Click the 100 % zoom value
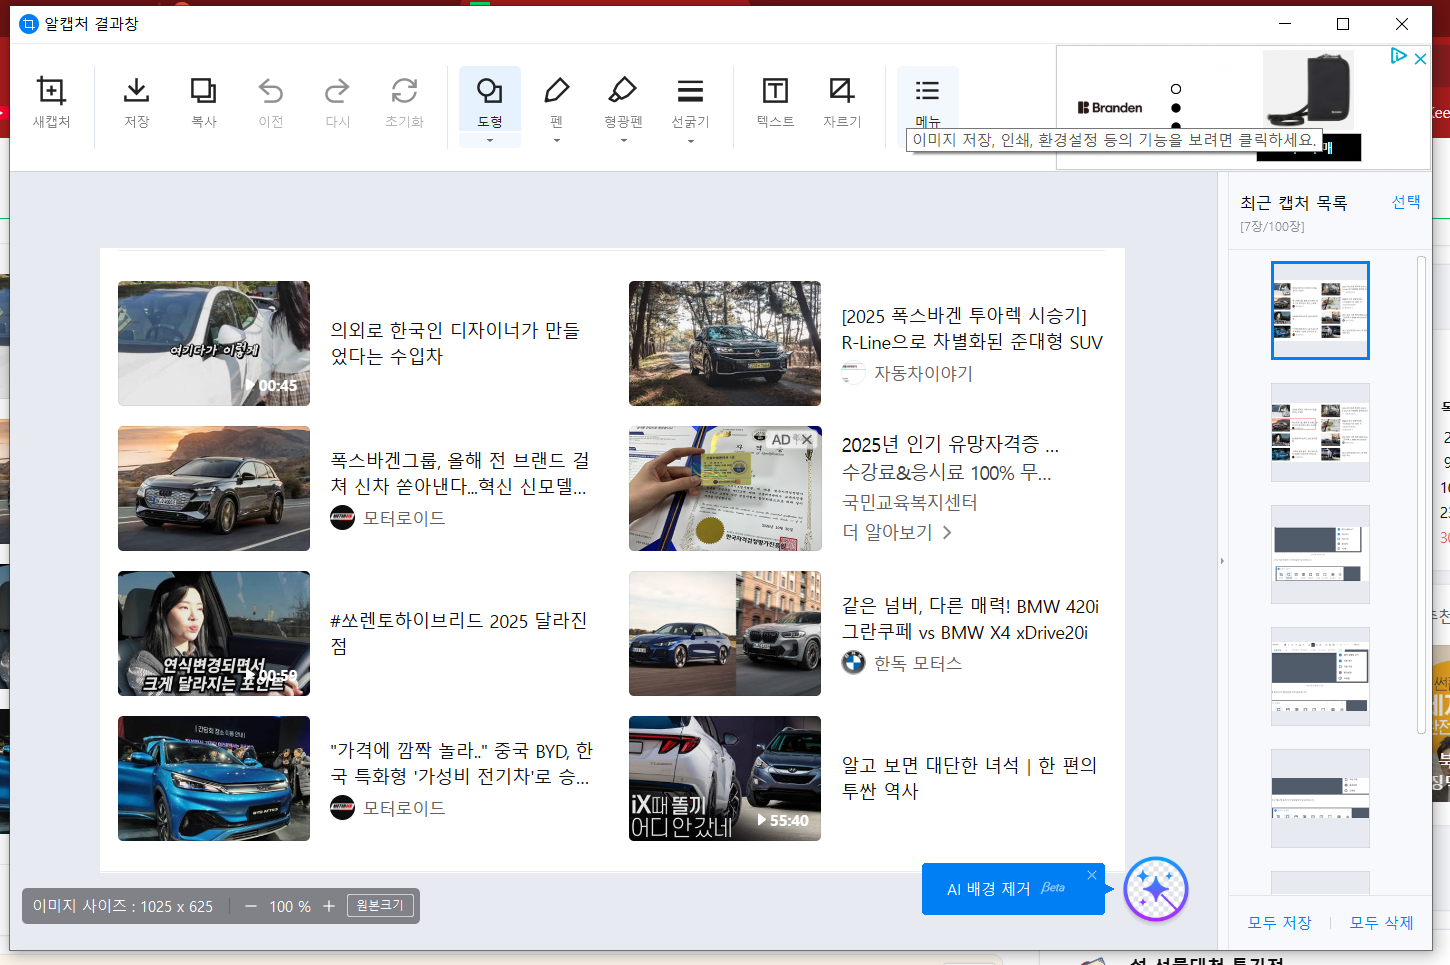This screenshot has width=1450, height=965. point(290,906)
